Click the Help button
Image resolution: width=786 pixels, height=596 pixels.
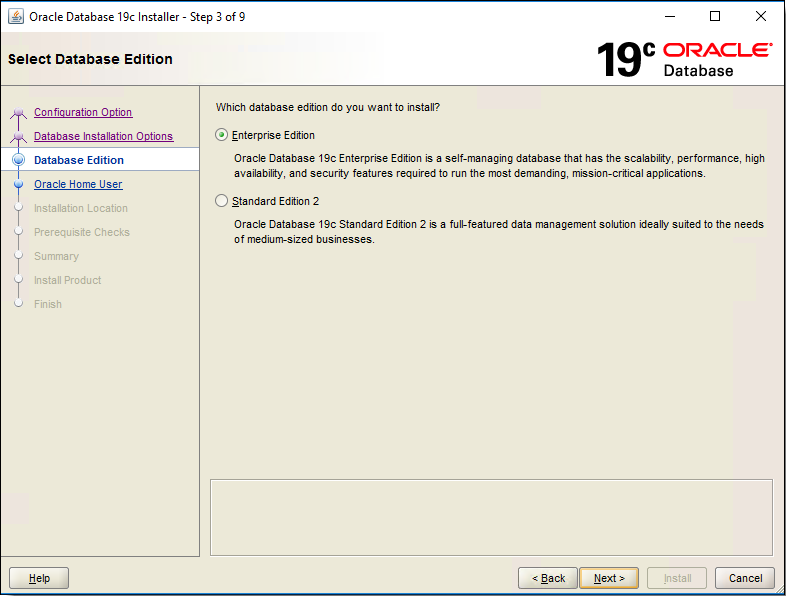pos(39,578)
